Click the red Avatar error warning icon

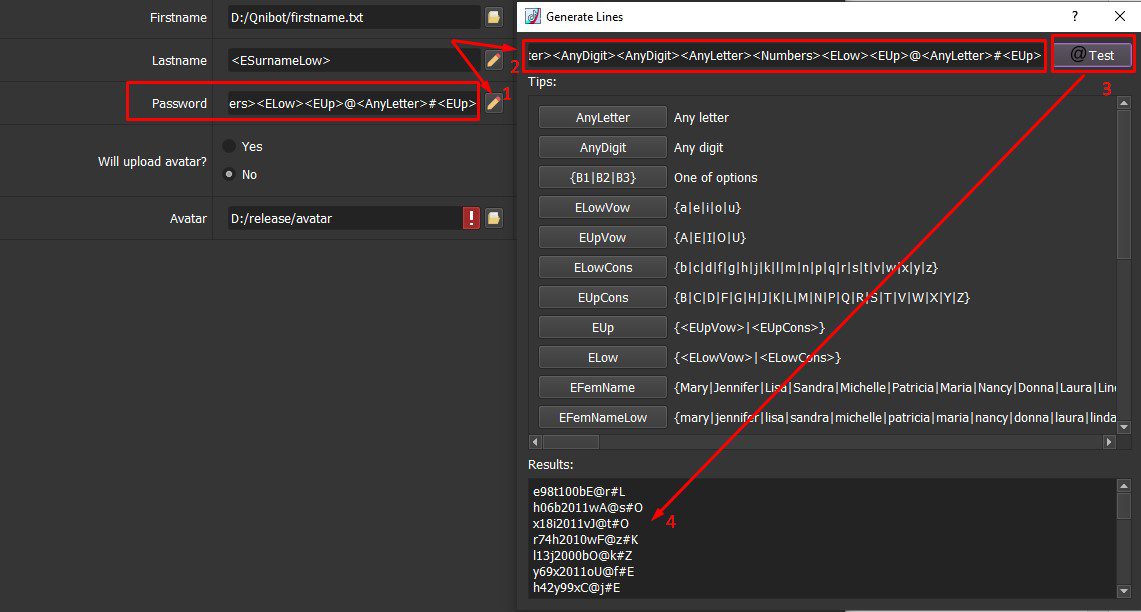(471, 218)
